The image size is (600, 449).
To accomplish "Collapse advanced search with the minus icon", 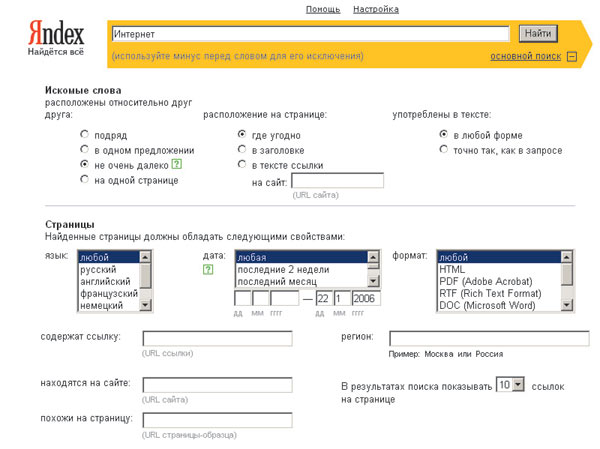I will [572, 56].
